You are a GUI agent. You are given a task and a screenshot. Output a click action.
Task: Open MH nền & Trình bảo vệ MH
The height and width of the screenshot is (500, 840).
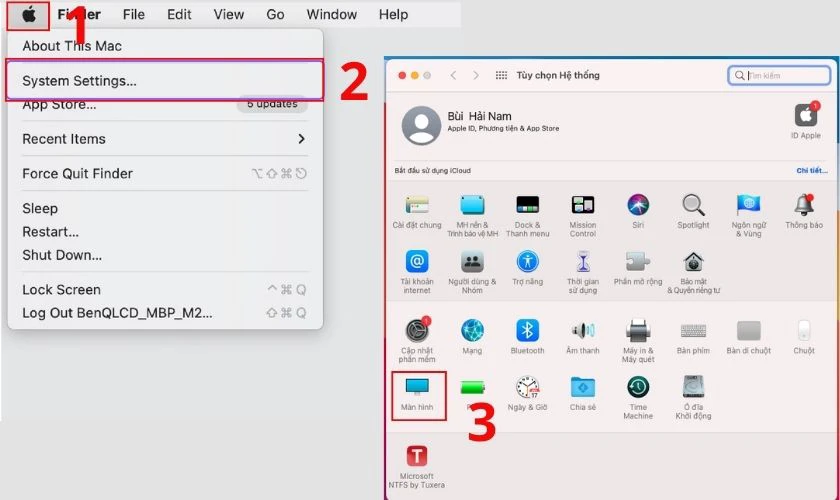pyautogui.click(x=472, y=205)
